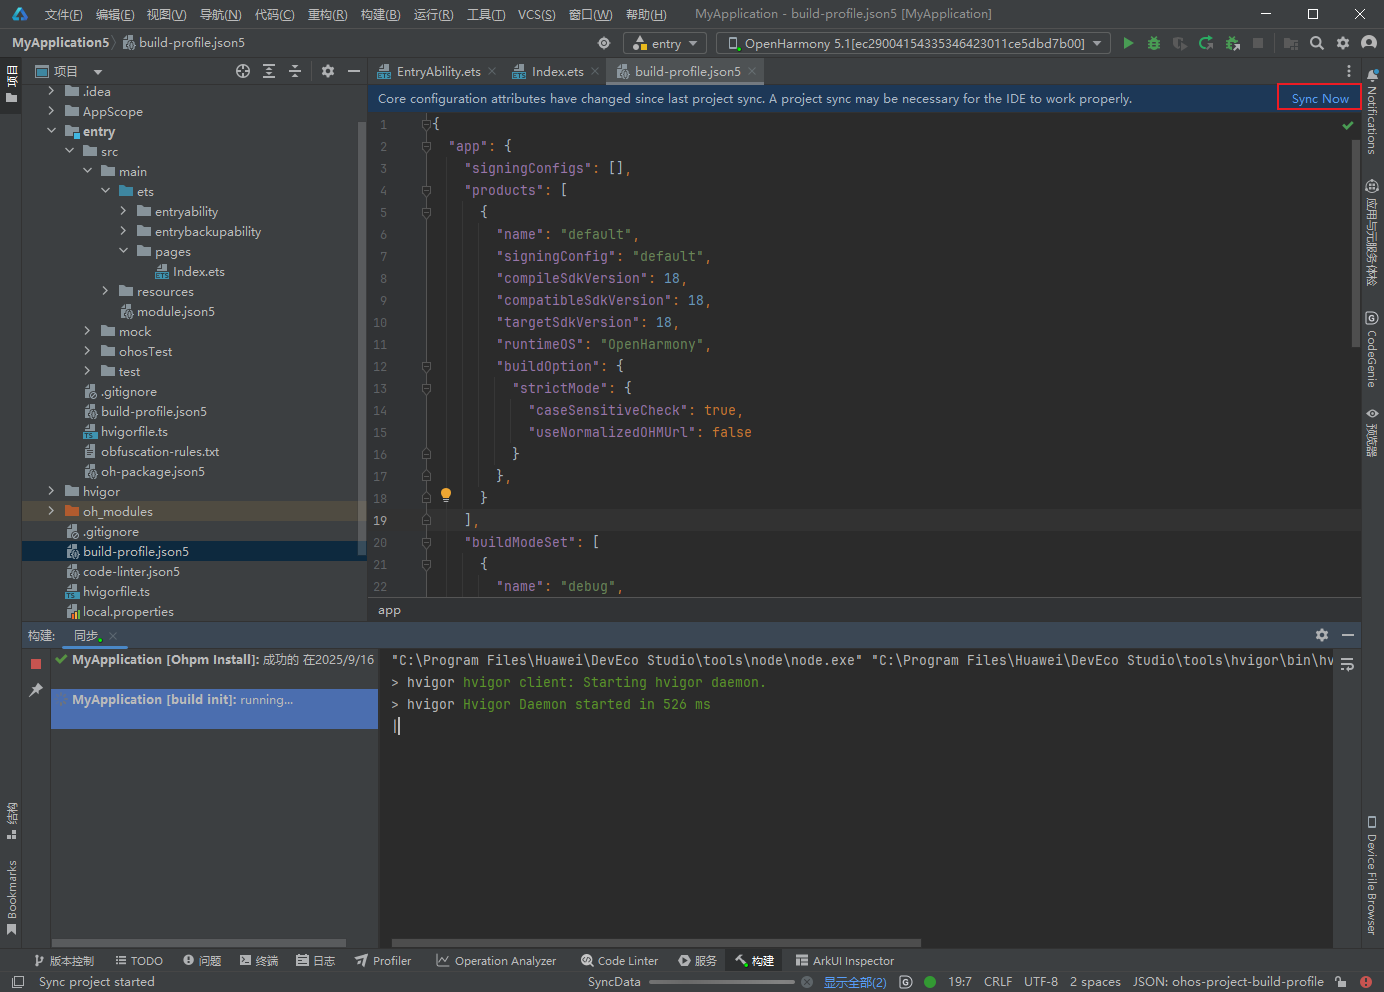The width and height of the screenshot is (1384, 992).
Task: Select opened file target icon in project panel
Action: (x=243, y=71)
